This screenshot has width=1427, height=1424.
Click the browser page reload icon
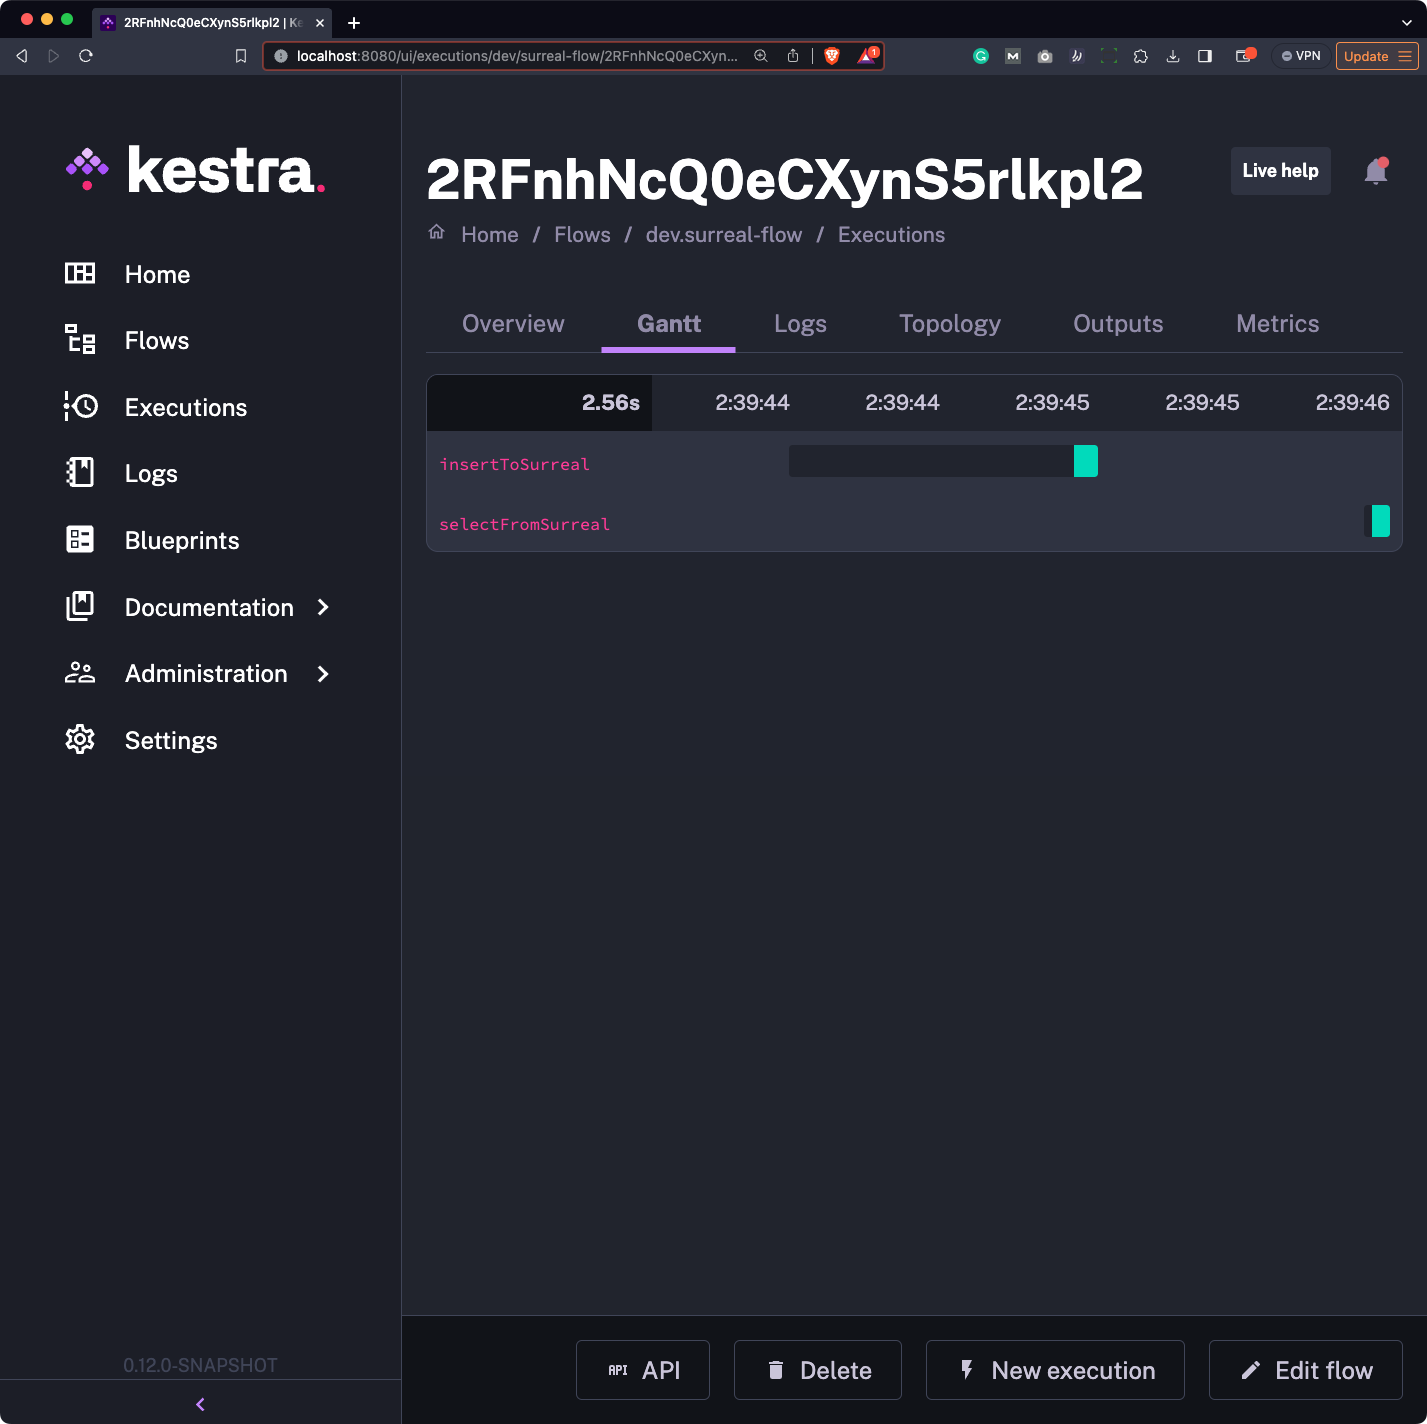tap(86, 56)
